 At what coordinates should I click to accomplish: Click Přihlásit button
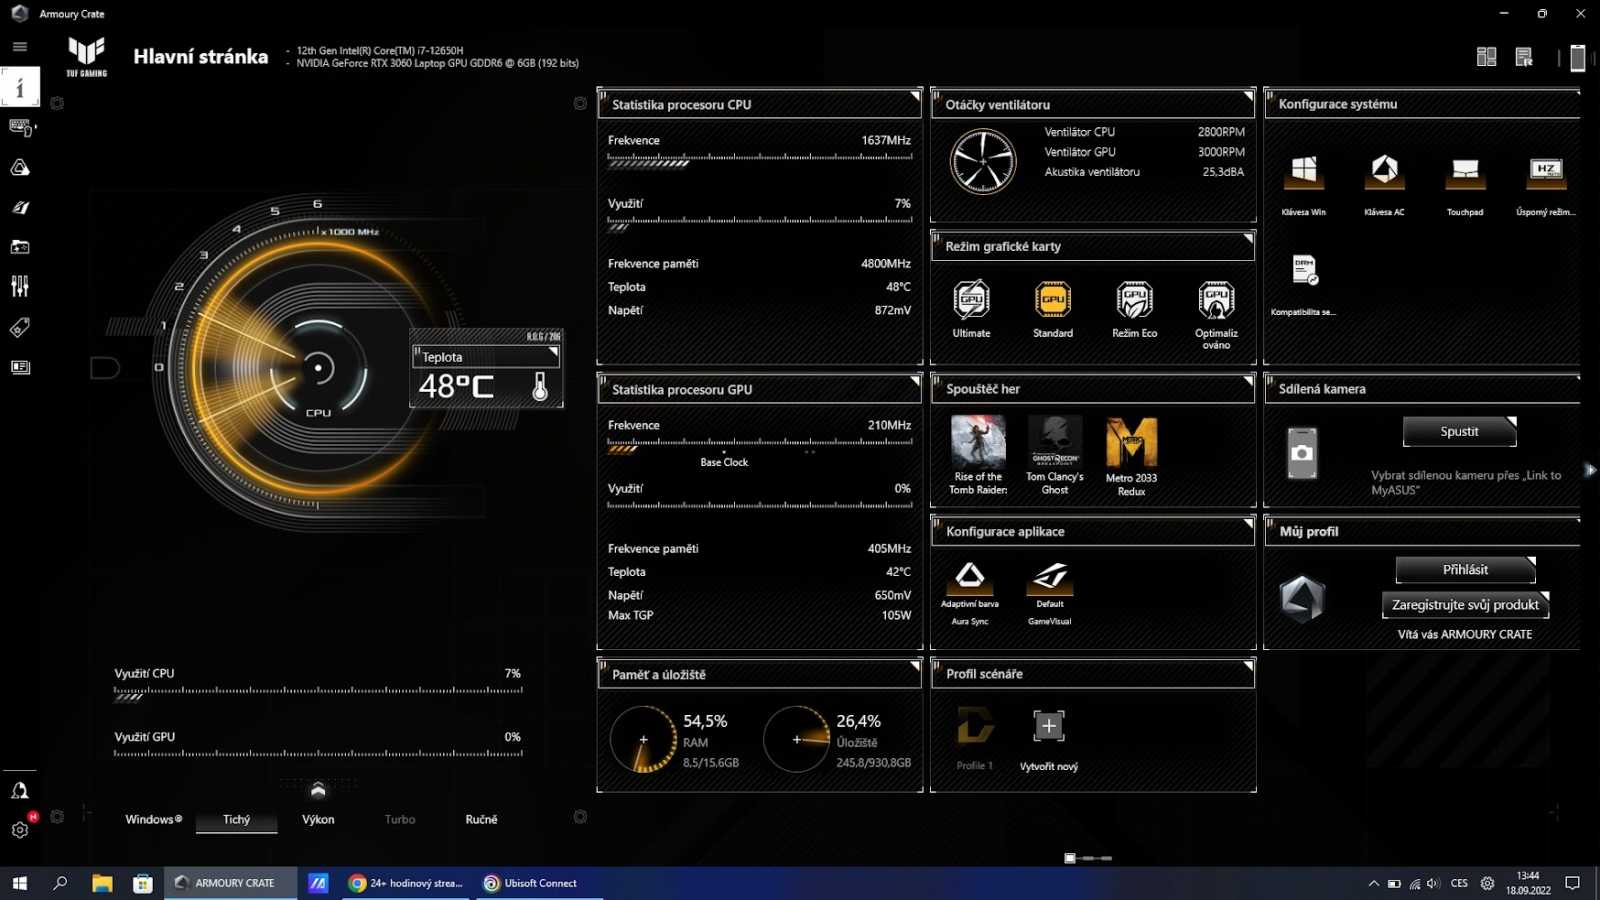pyautogui.click(x=1466, y=570)
